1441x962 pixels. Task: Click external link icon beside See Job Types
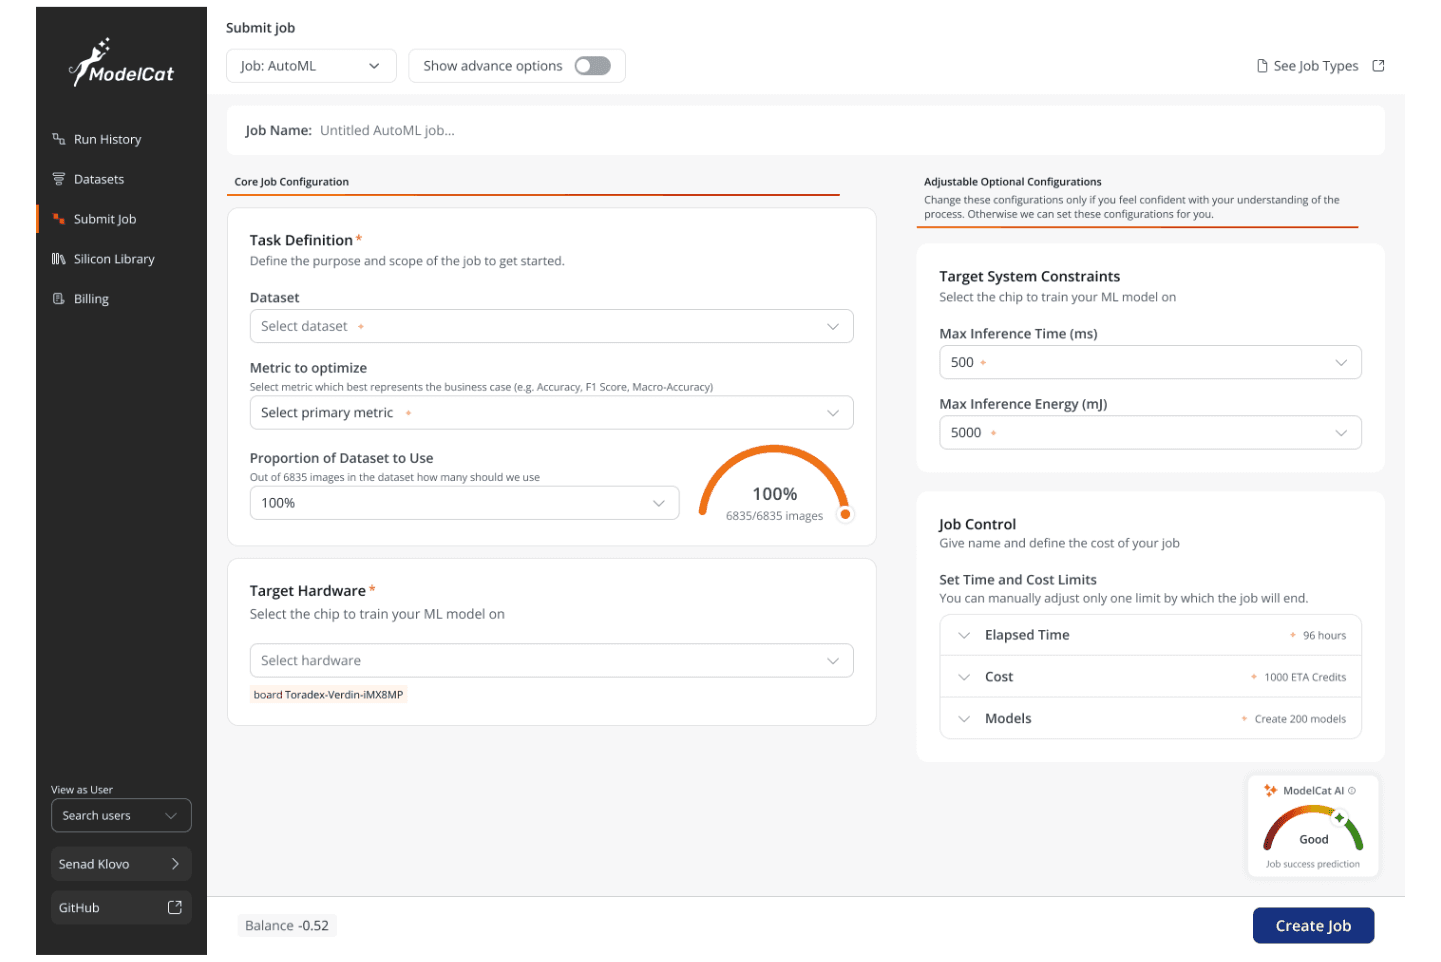pos(1378,66)
